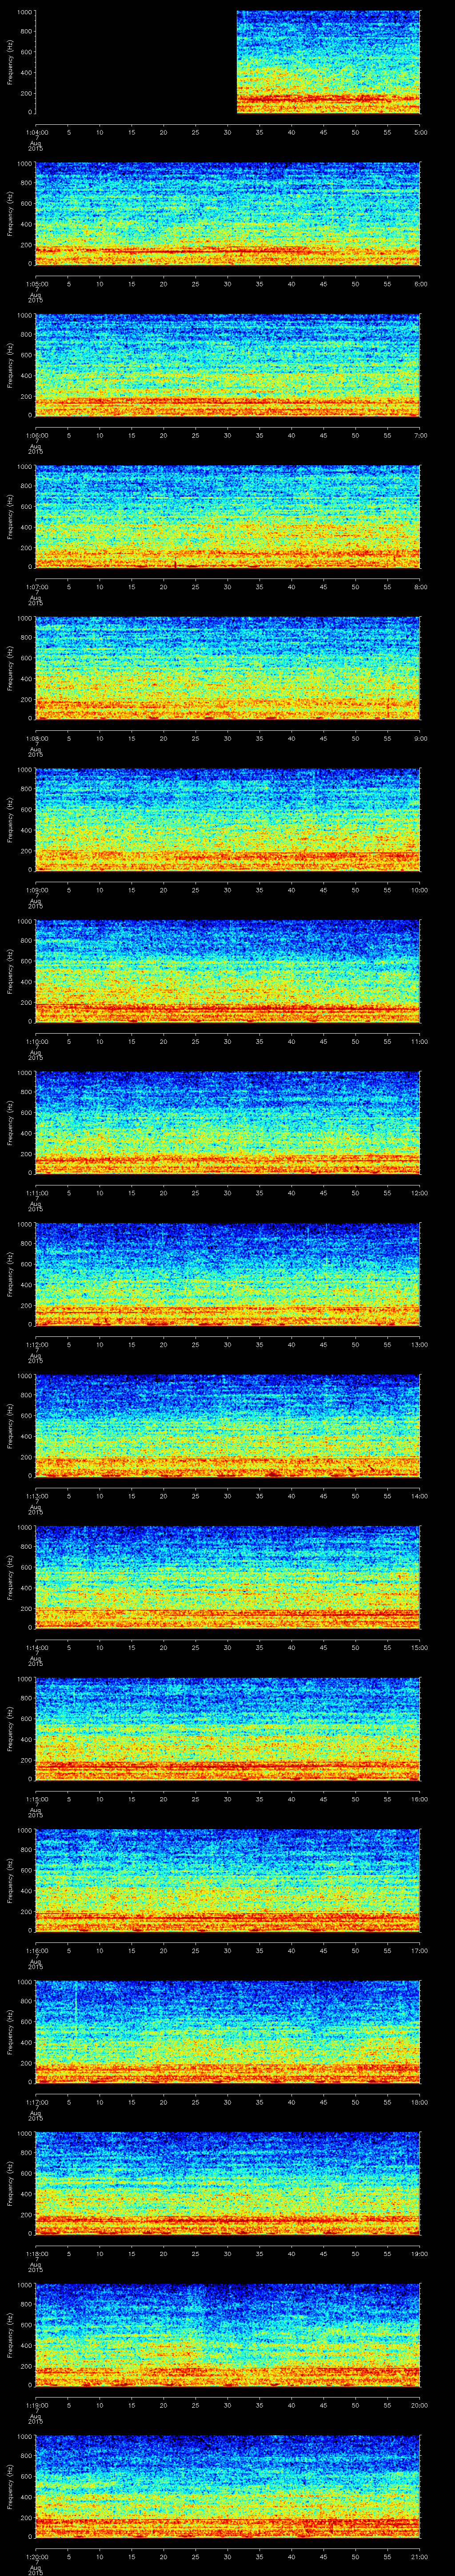The width and height of the screenshot is (455, 2576).
Task: Click 'Frequency (Hz)' label of the 1:20:00 spectrogram
Action: 10,2487
